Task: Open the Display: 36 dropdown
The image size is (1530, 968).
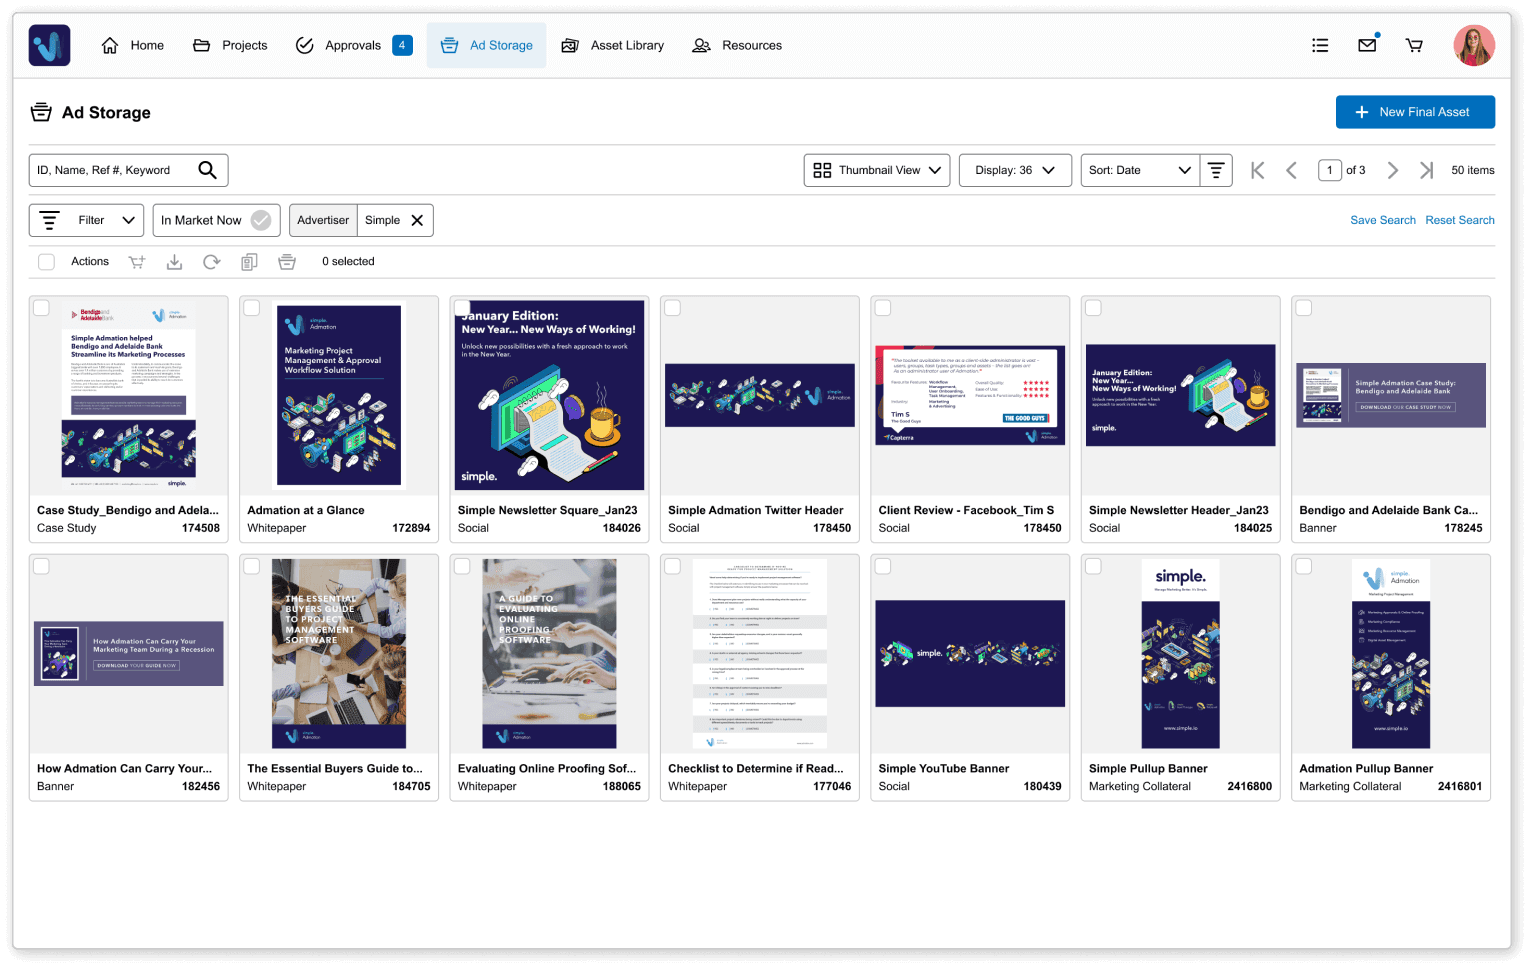Action: (1015, 170)
